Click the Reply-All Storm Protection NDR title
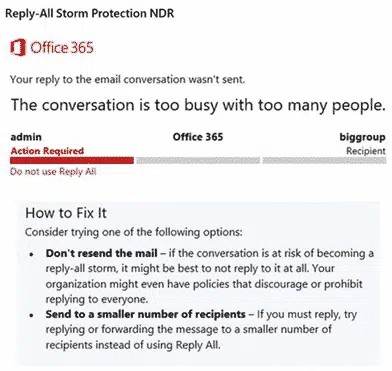This screenshot has width=392, height=371. click(90, 13)
